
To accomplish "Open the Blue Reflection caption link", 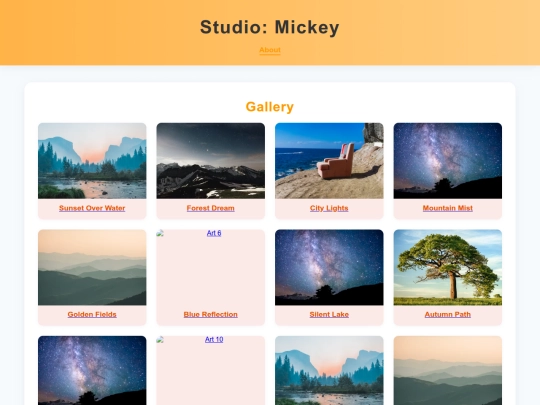I will tap(210, 314).
